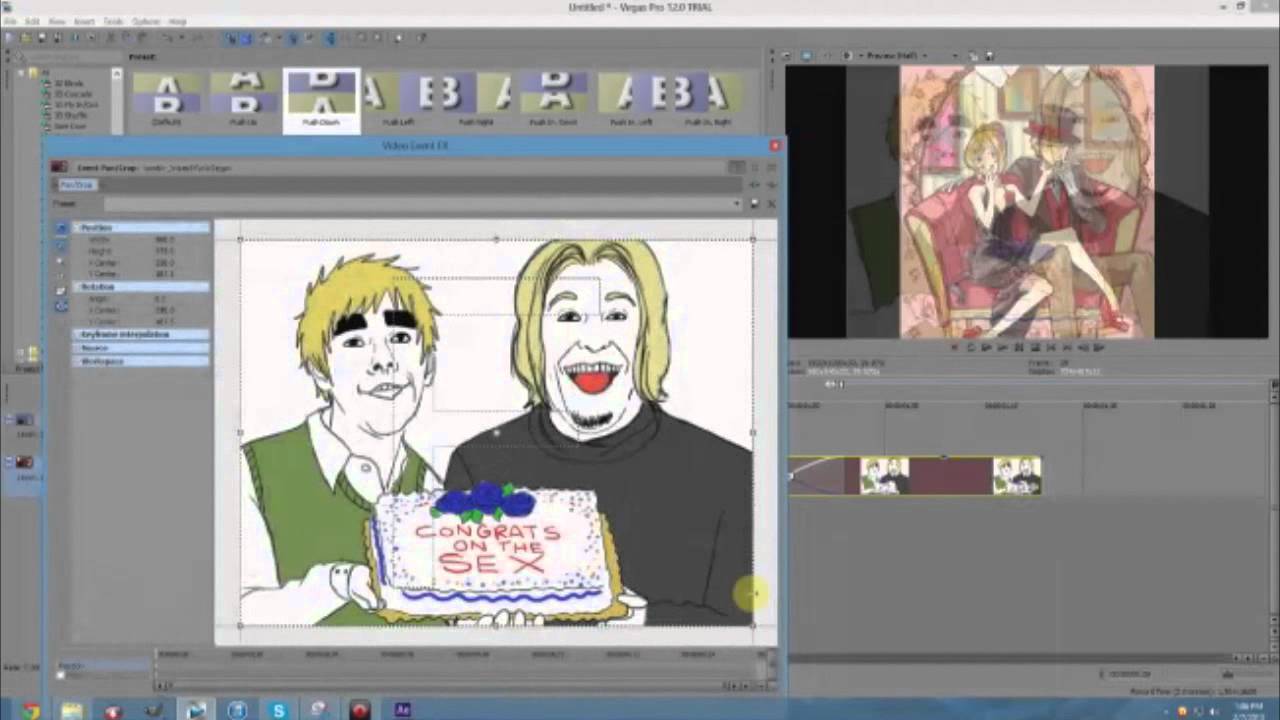Click the bottom-right crop handle
The image size is (1280, 720).
[753, 626]
